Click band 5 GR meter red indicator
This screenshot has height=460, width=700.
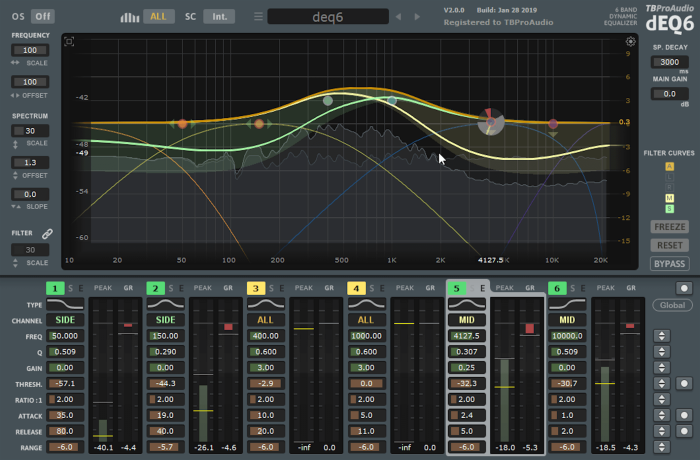tap(530, 328)
